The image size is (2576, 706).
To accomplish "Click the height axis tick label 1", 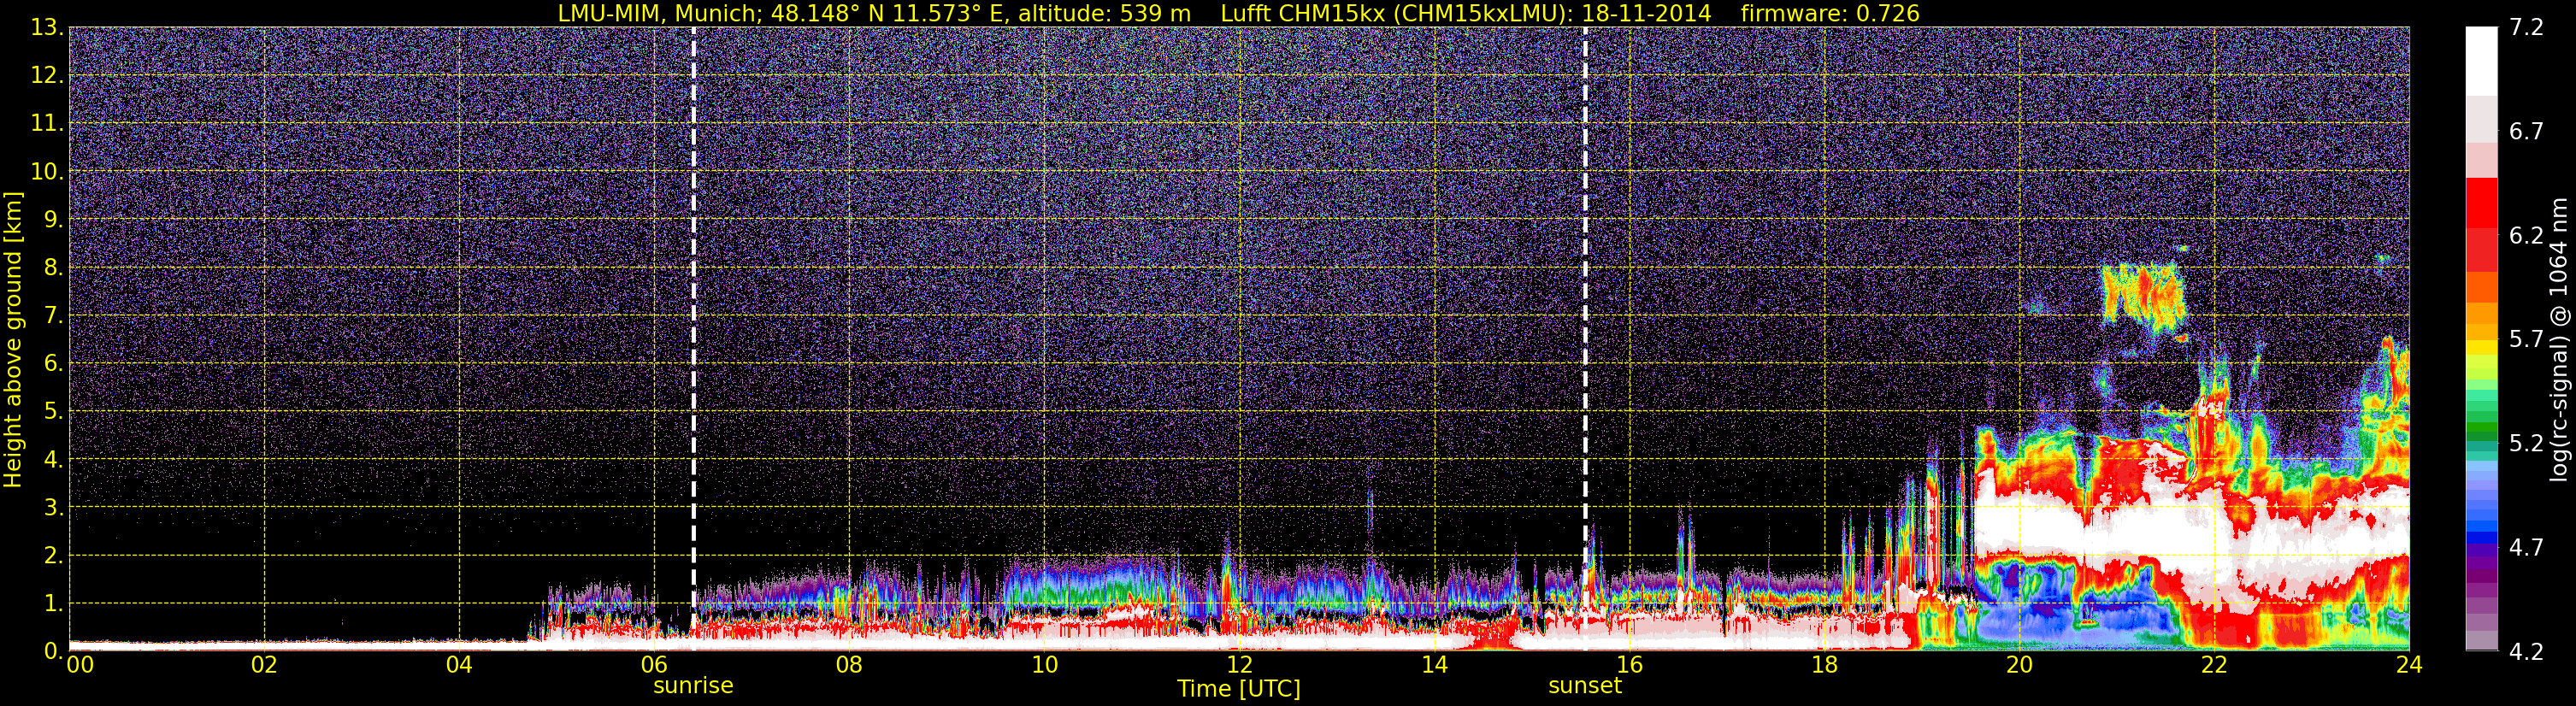I will tap(54, 604).
